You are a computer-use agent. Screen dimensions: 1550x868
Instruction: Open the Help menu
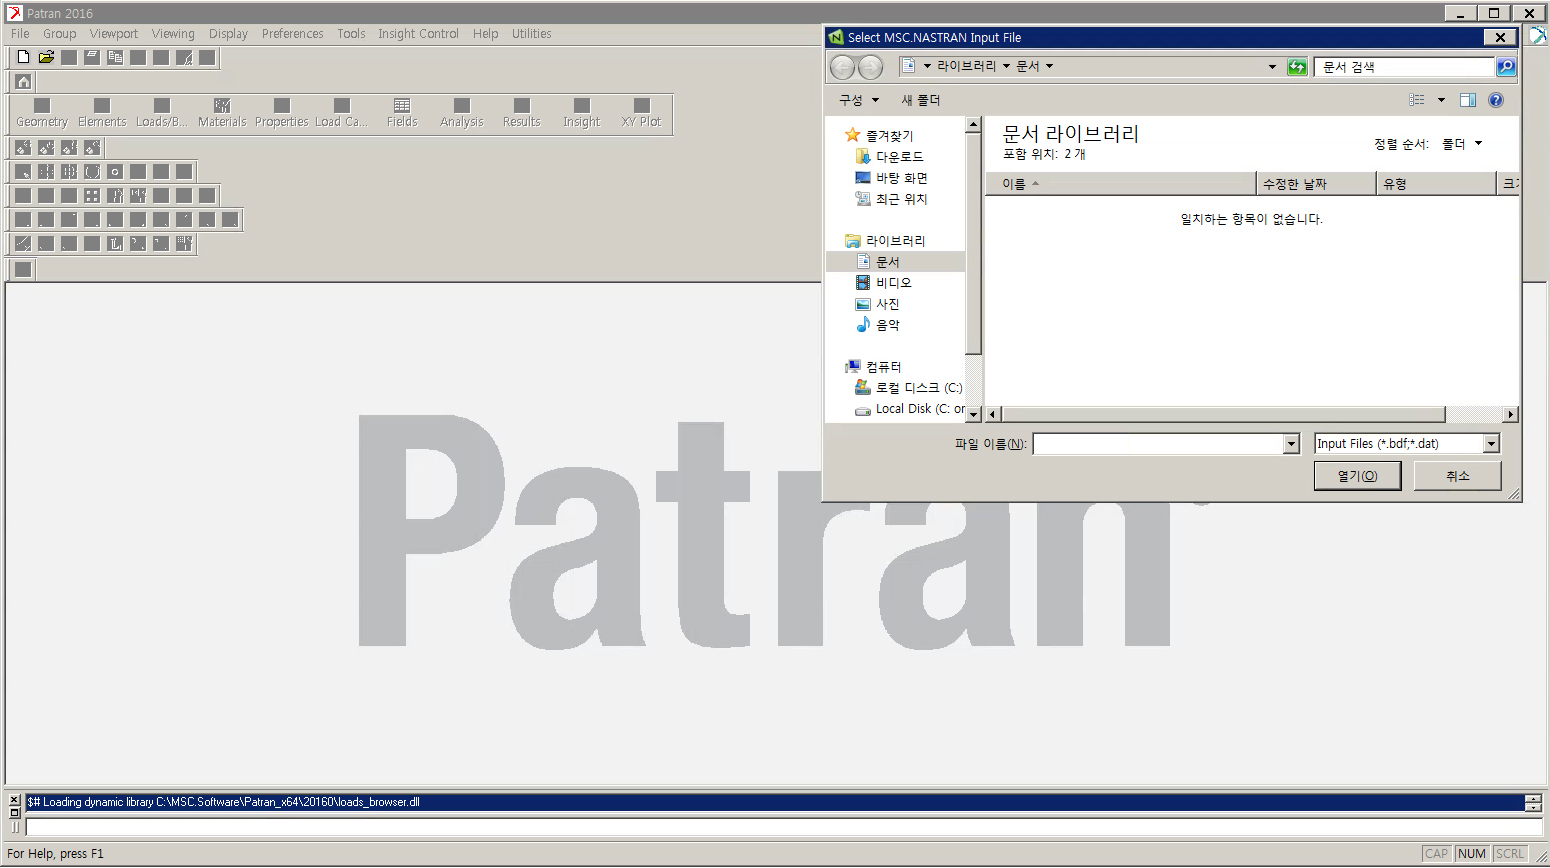click(485, 34)
